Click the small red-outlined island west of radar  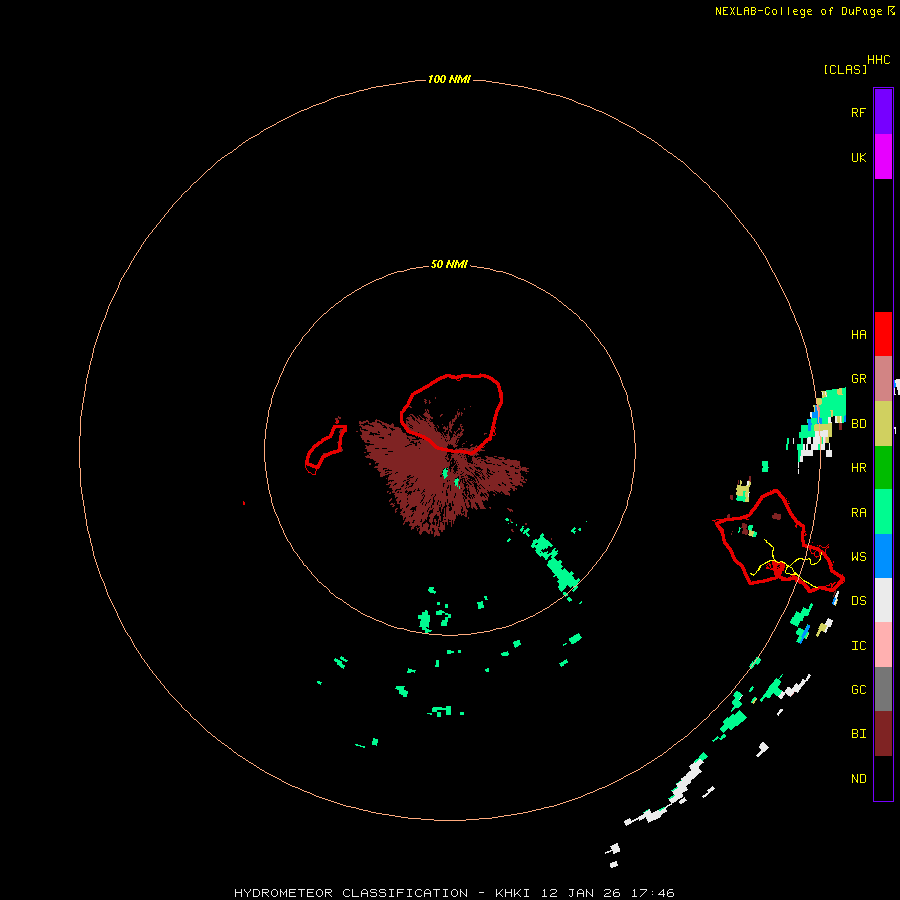coord(326,449)
